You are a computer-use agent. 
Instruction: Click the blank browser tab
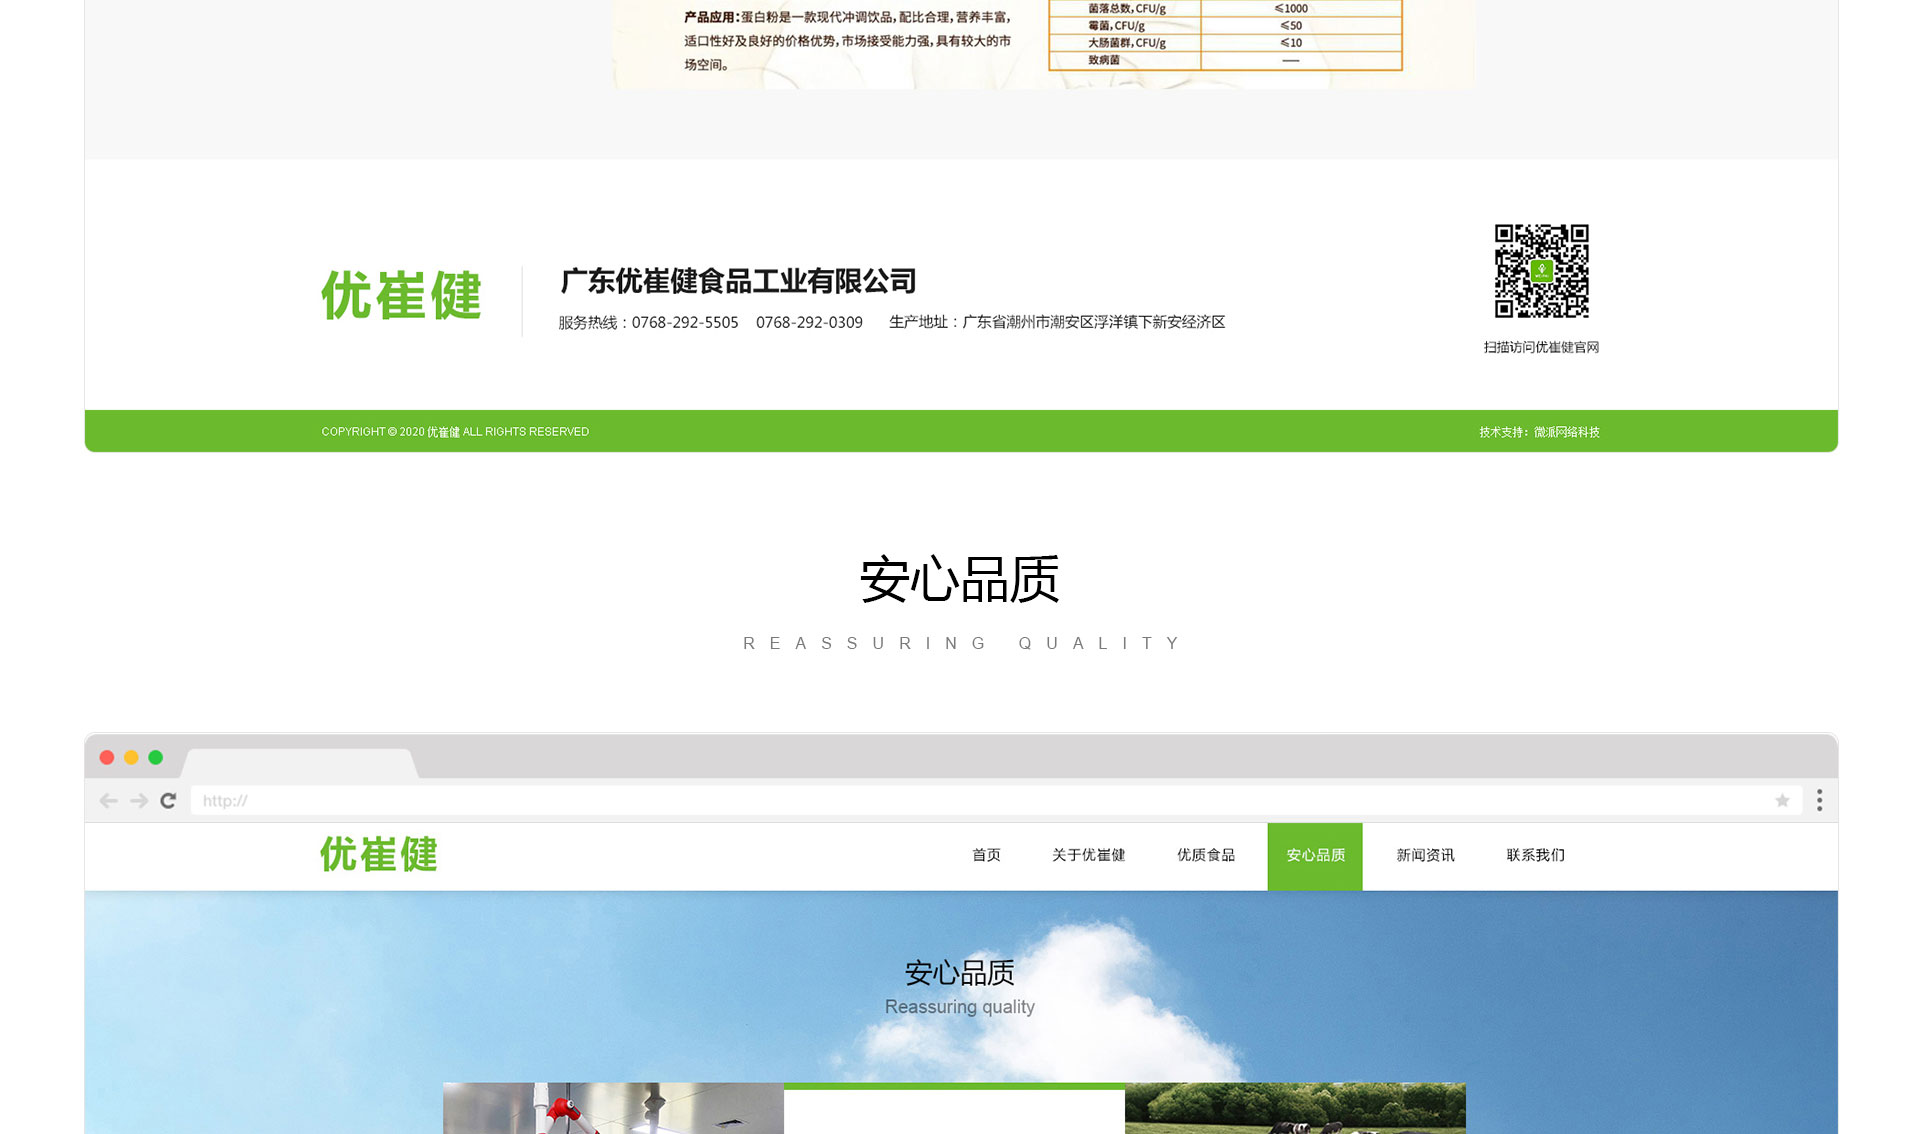click(x=298, y=764)
